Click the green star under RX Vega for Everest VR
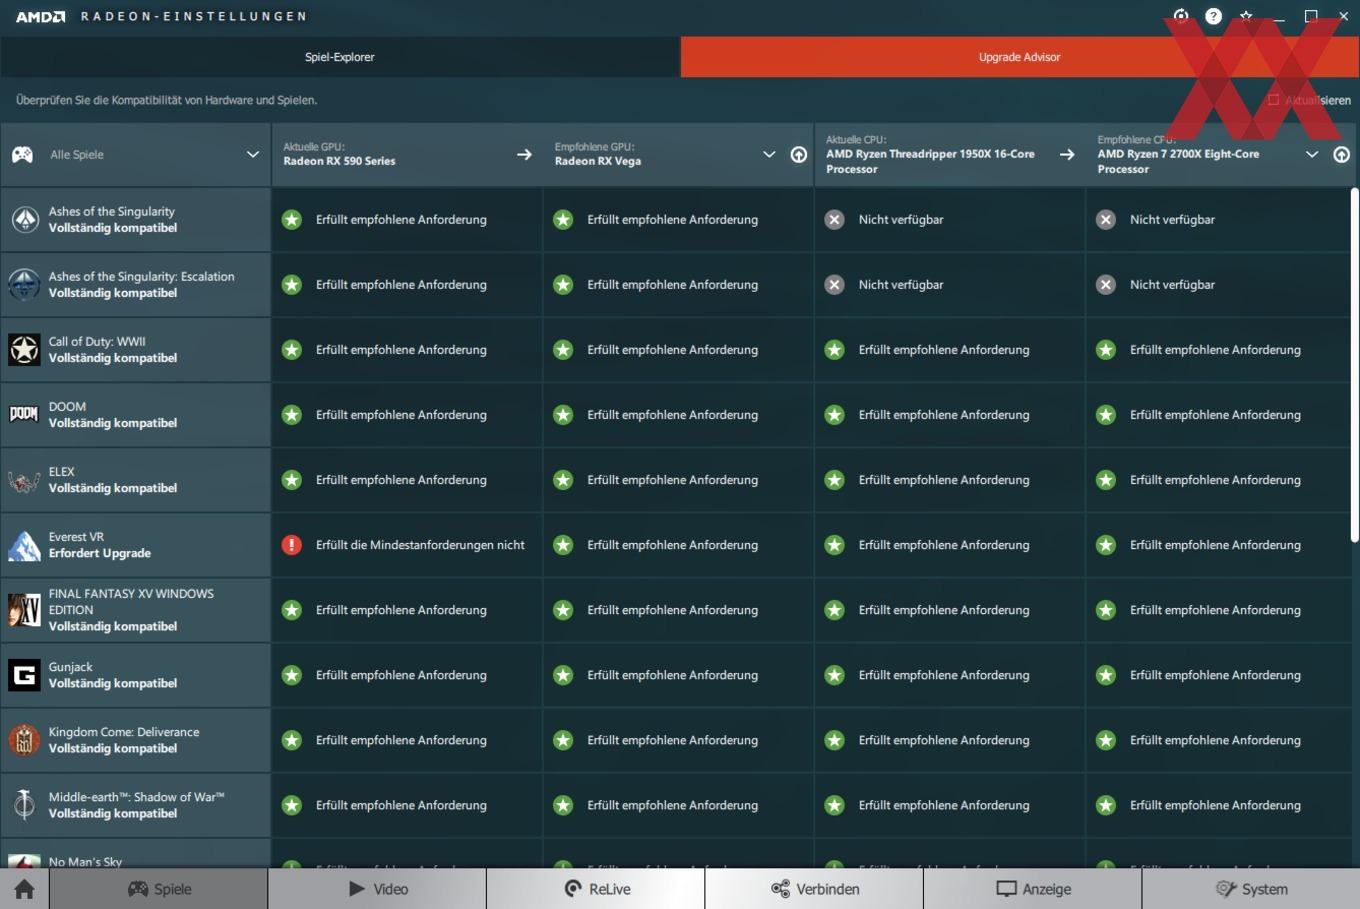 pos(563,545)
